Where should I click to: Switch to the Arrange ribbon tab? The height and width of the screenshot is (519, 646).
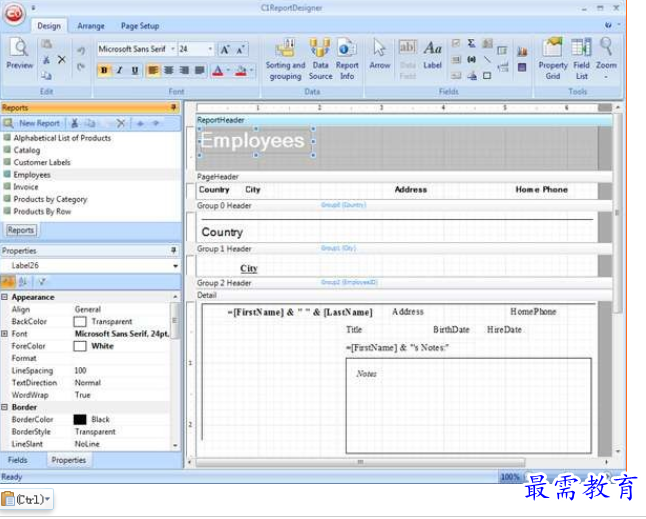click(x=91, y=26)
